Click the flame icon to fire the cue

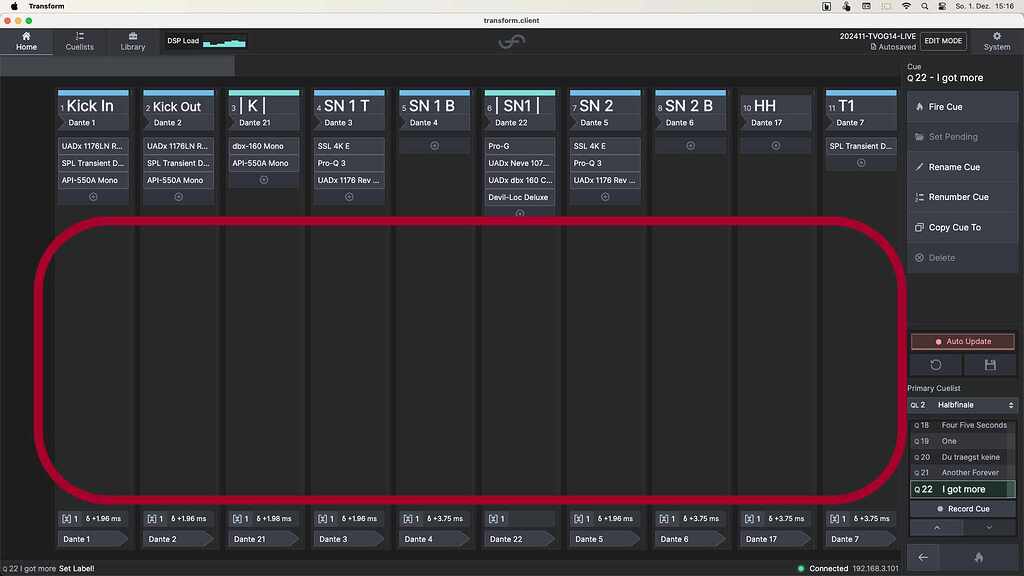pyautogui.click(x=920, y=107)
